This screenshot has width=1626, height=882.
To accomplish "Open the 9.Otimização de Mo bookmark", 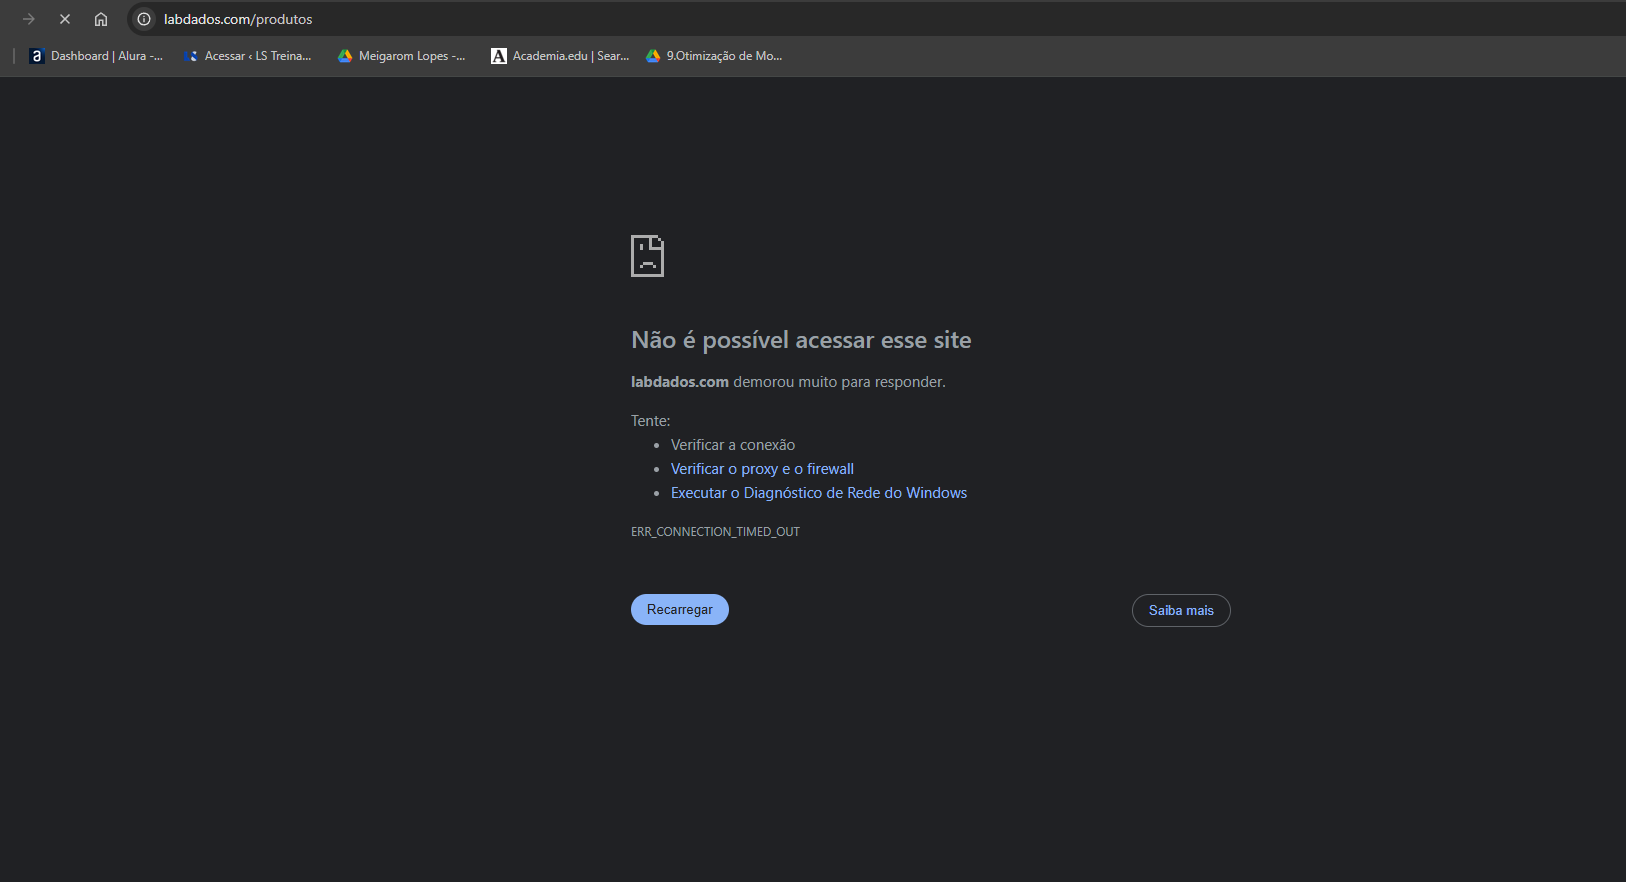I will tap(714, 56).
